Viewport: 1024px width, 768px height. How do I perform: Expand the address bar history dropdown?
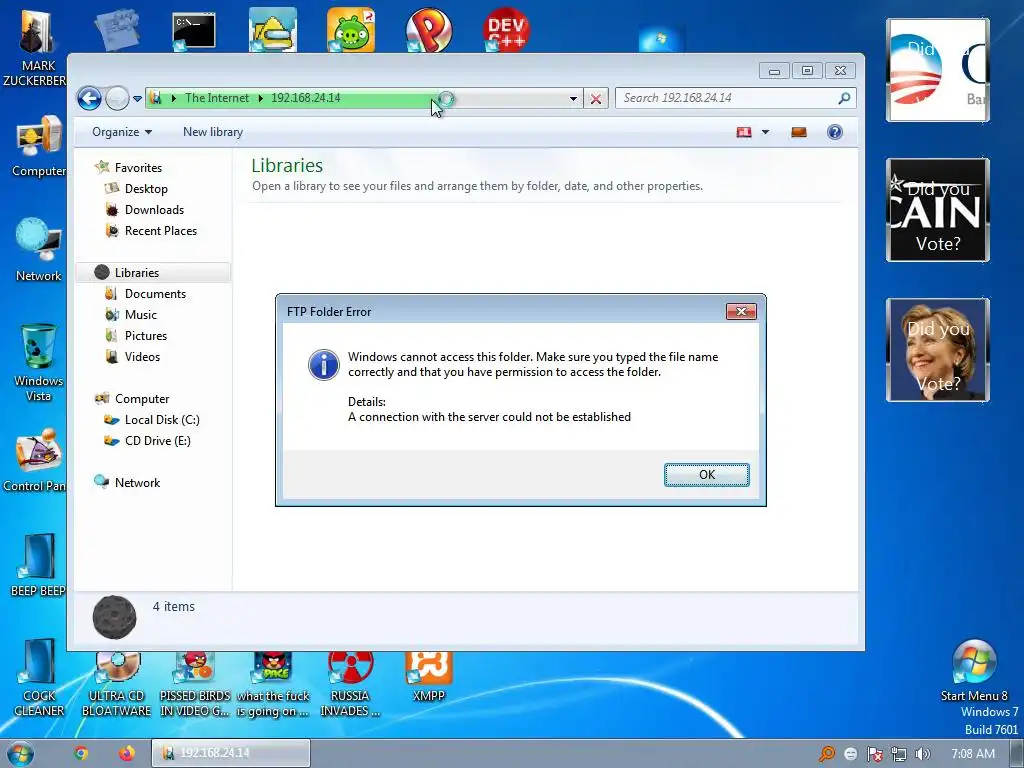[573, 99]
